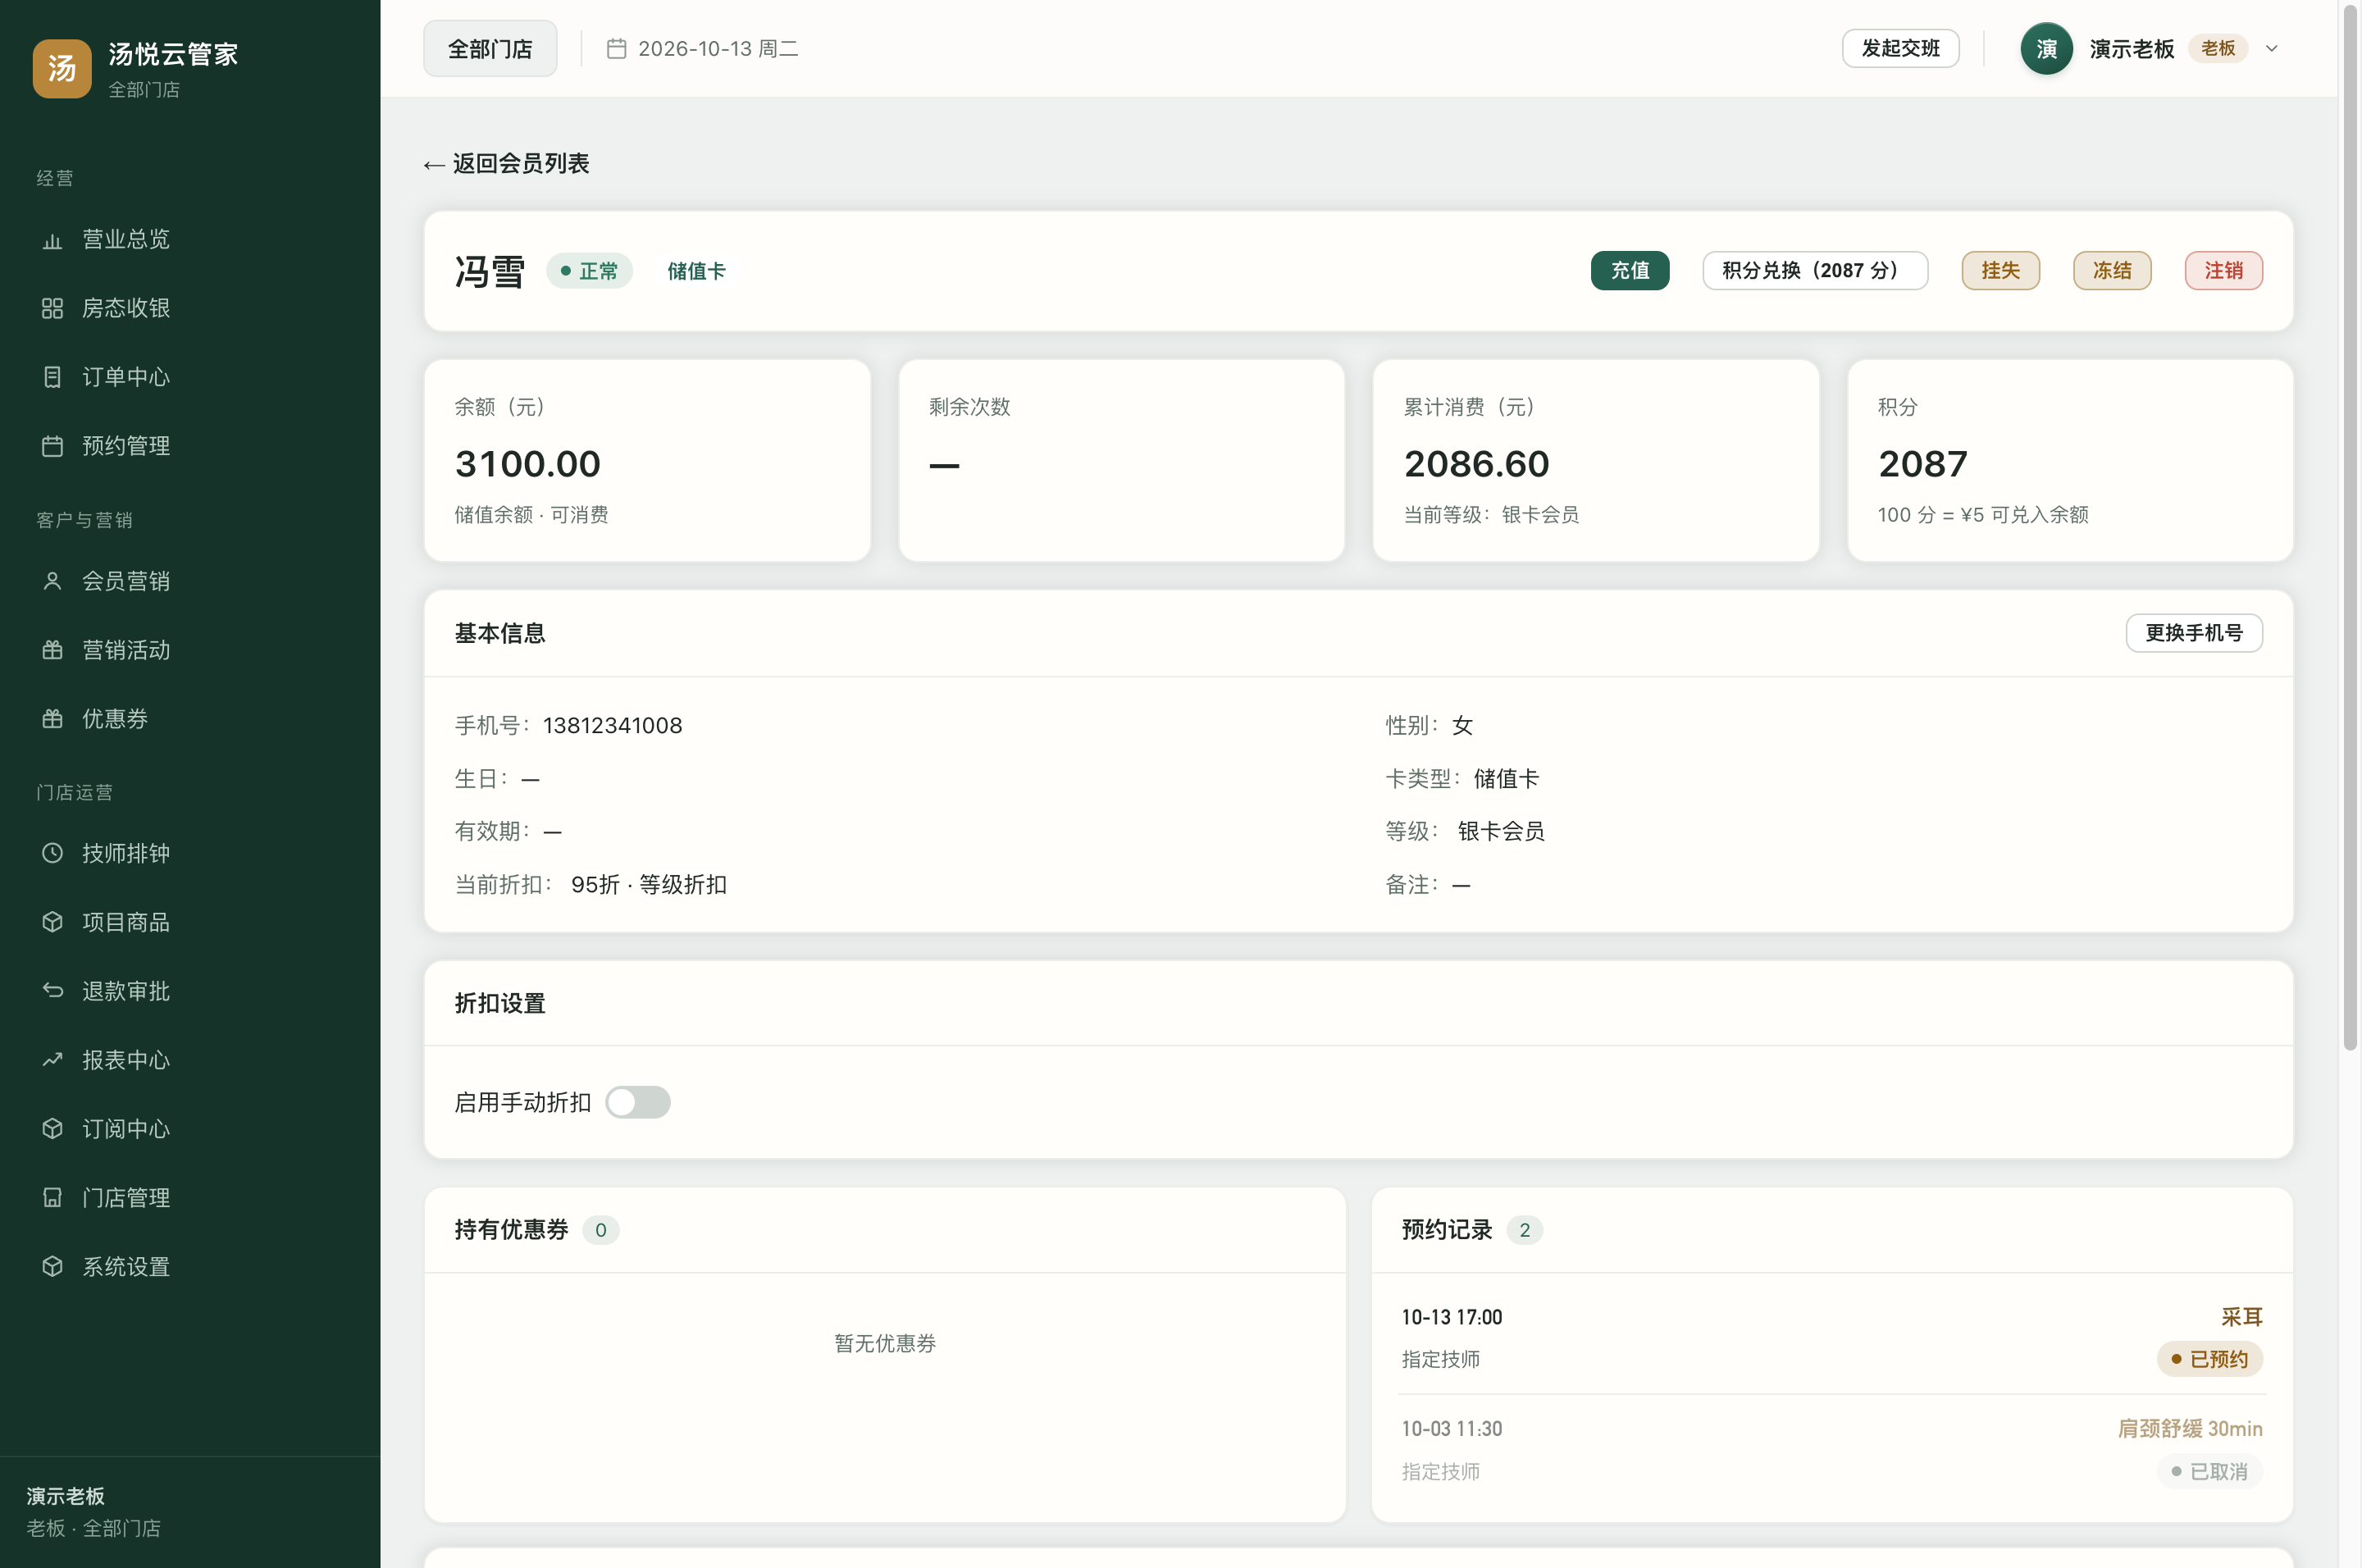
Task: Click the 订单中心 document icon
Action: (52, 377)
